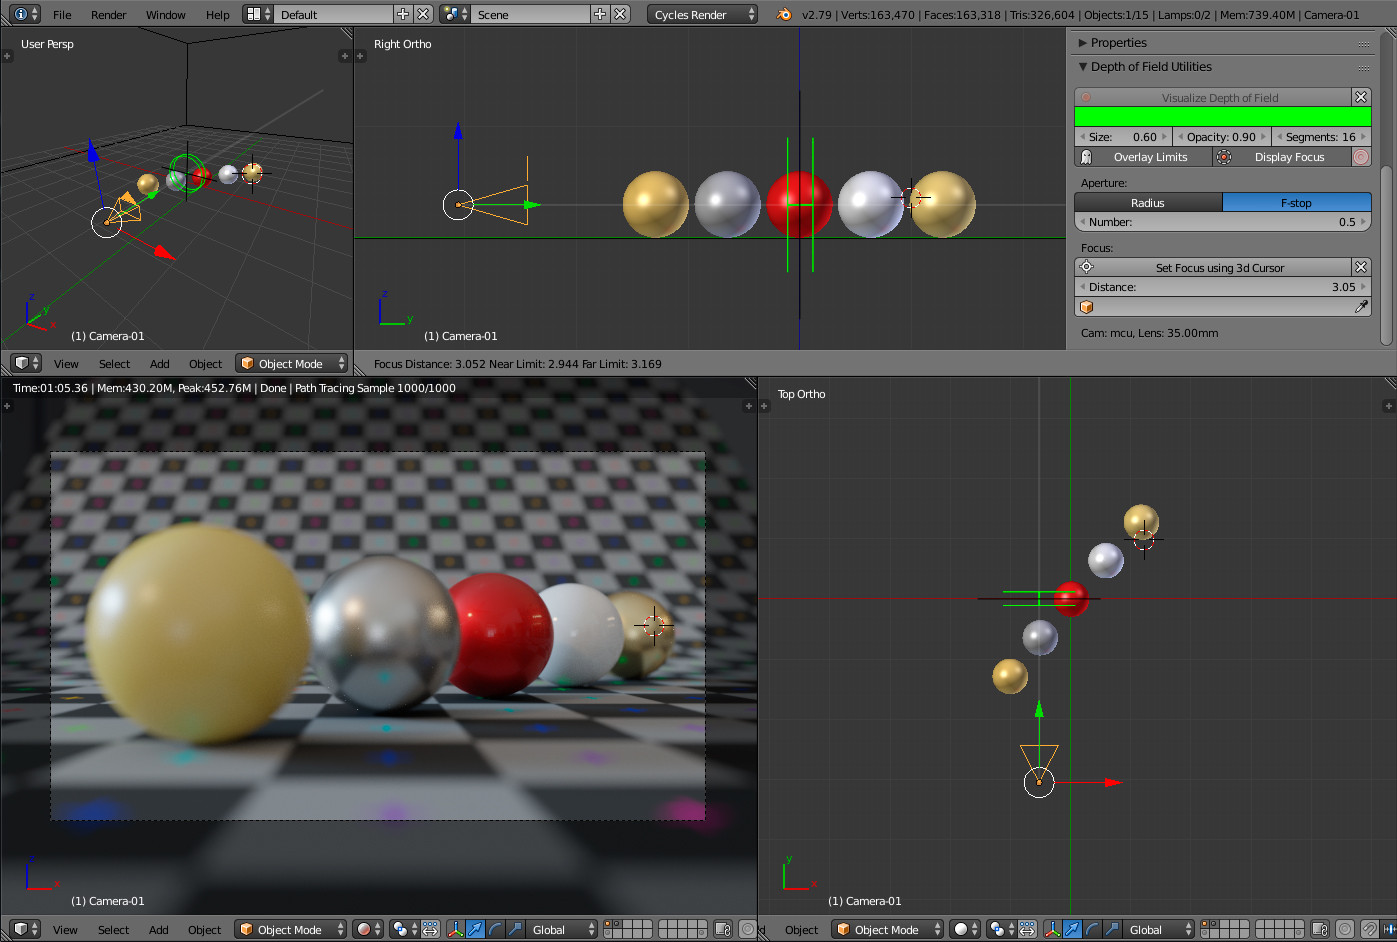
Task: Select the rotate manipulator icon in Top Ortho header
Action: [1092, 929]
